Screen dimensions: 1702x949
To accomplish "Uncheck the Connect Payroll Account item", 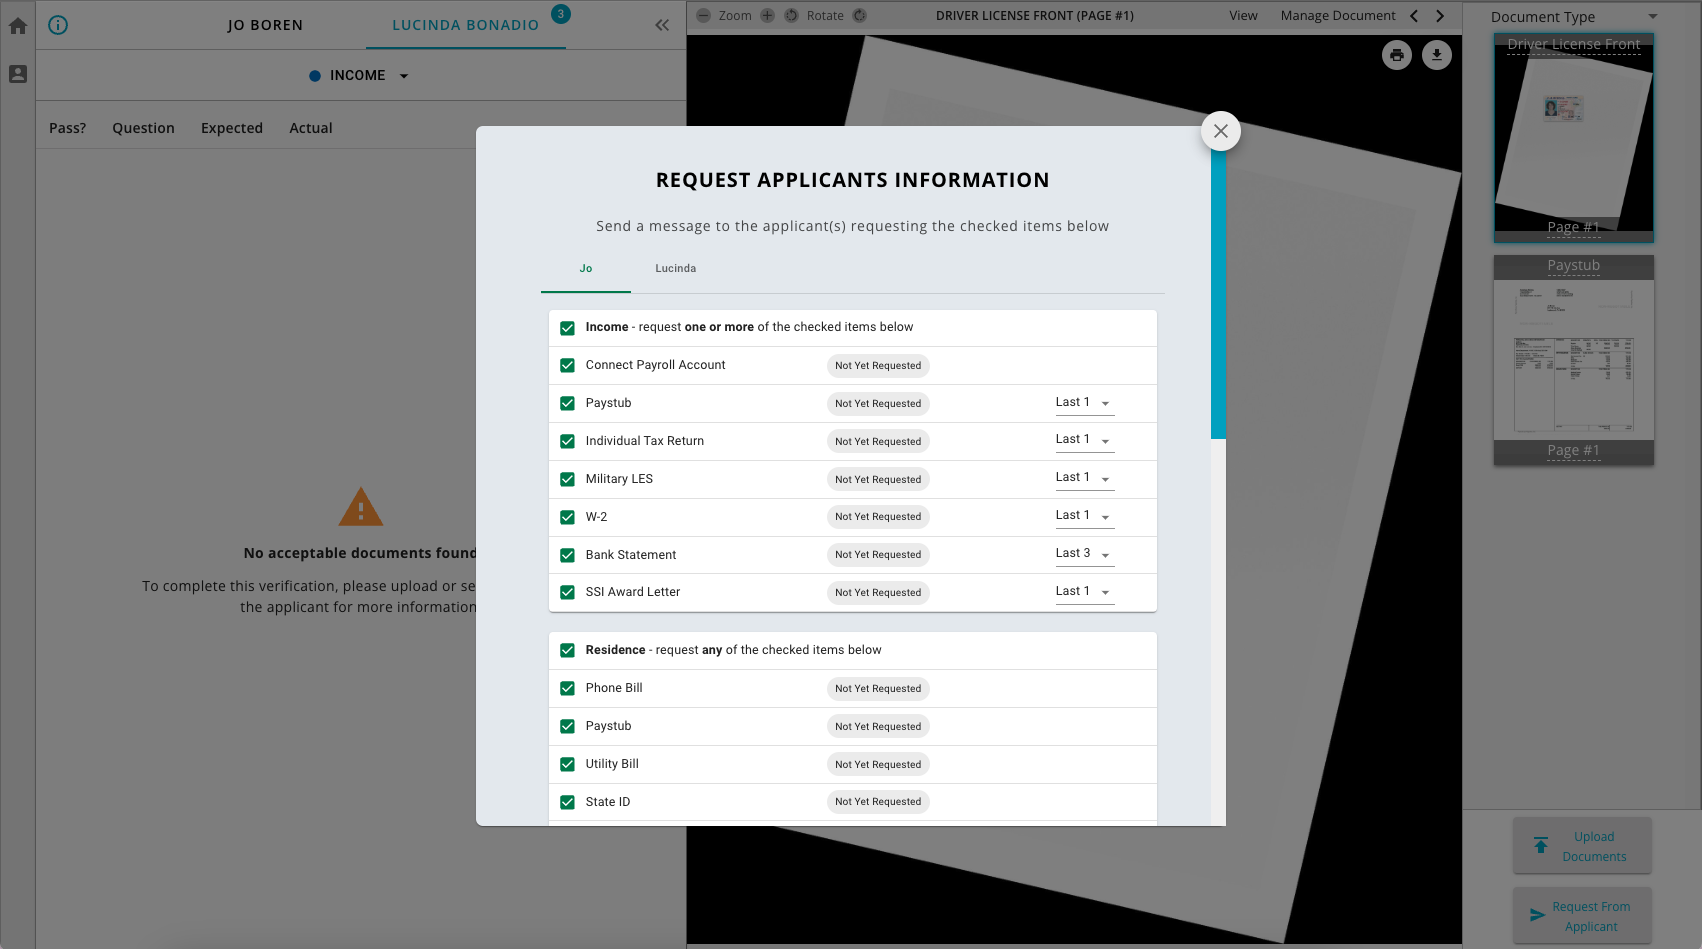I will (568, 365).
